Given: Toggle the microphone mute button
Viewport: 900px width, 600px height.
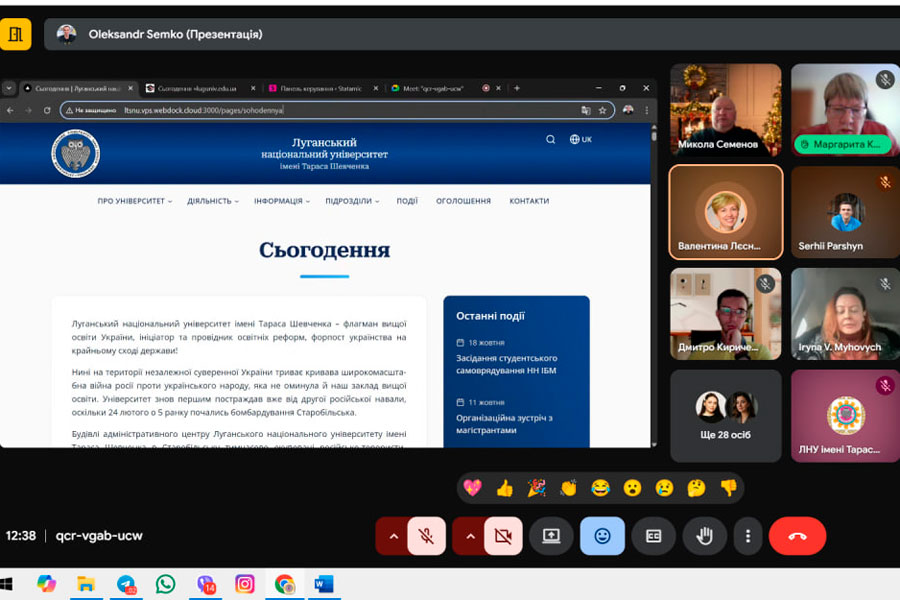Looking at the screenshot, I should (x=426, y=536).
